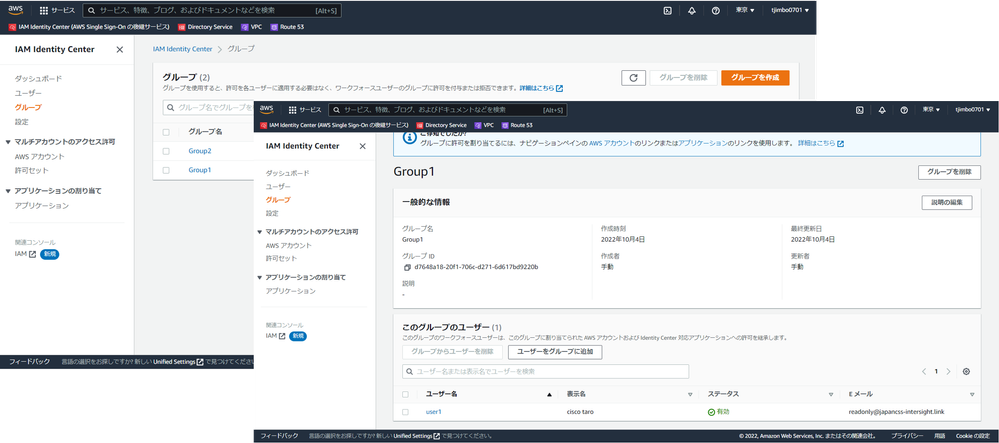The image size is (999, 443).
Task: Open AWS home logo in back window
Action: (x=15, y=10)
